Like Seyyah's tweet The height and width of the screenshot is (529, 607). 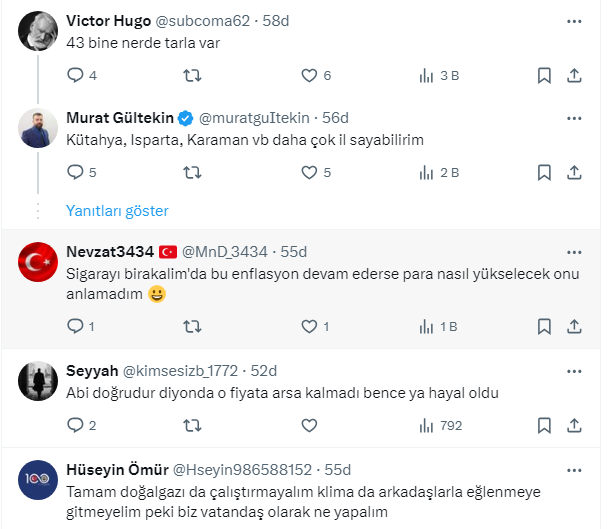coord(309,425)
